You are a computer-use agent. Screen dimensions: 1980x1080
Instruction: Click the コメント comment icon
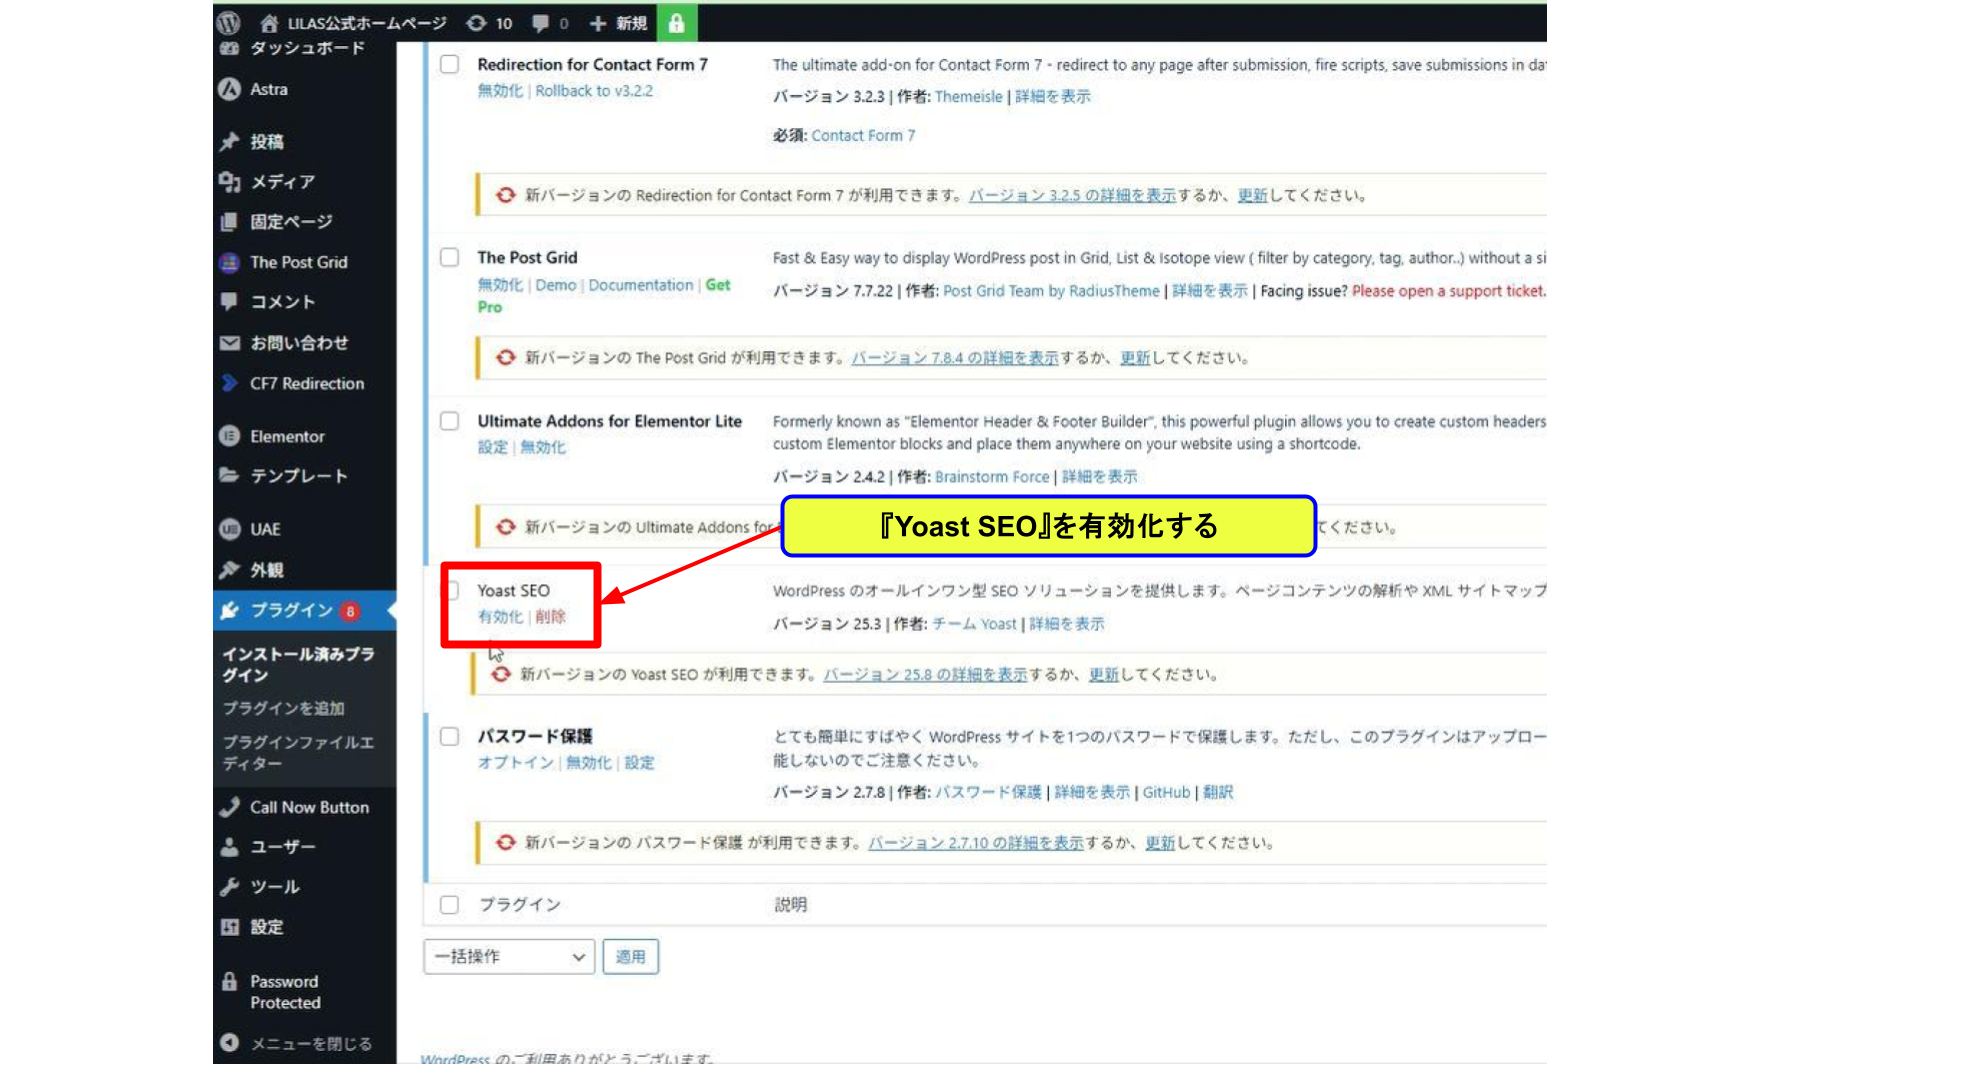pyautogui.click(x=230, y=301)
